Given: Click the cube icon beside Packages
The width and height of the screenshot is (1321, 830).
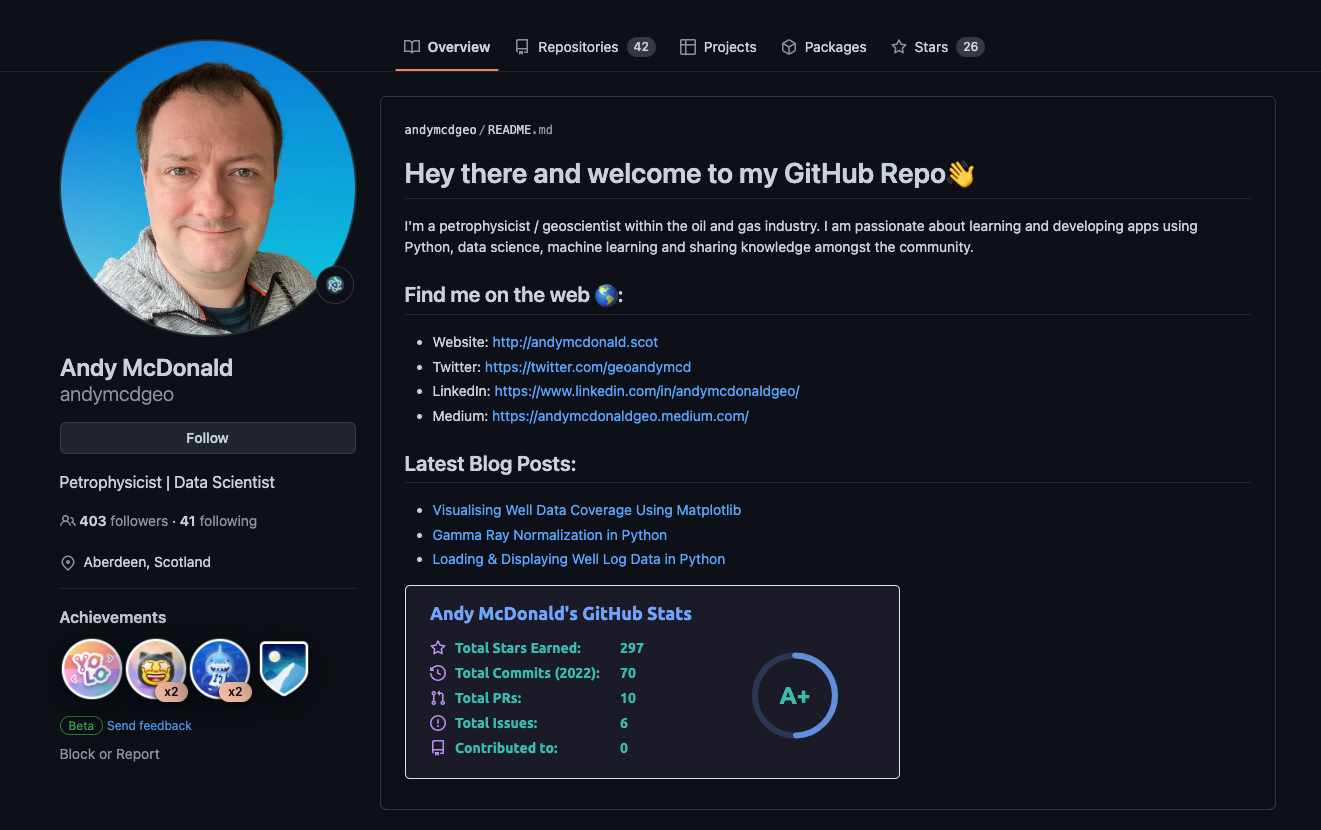Looking at the screenshot, I should click(789, 47).
